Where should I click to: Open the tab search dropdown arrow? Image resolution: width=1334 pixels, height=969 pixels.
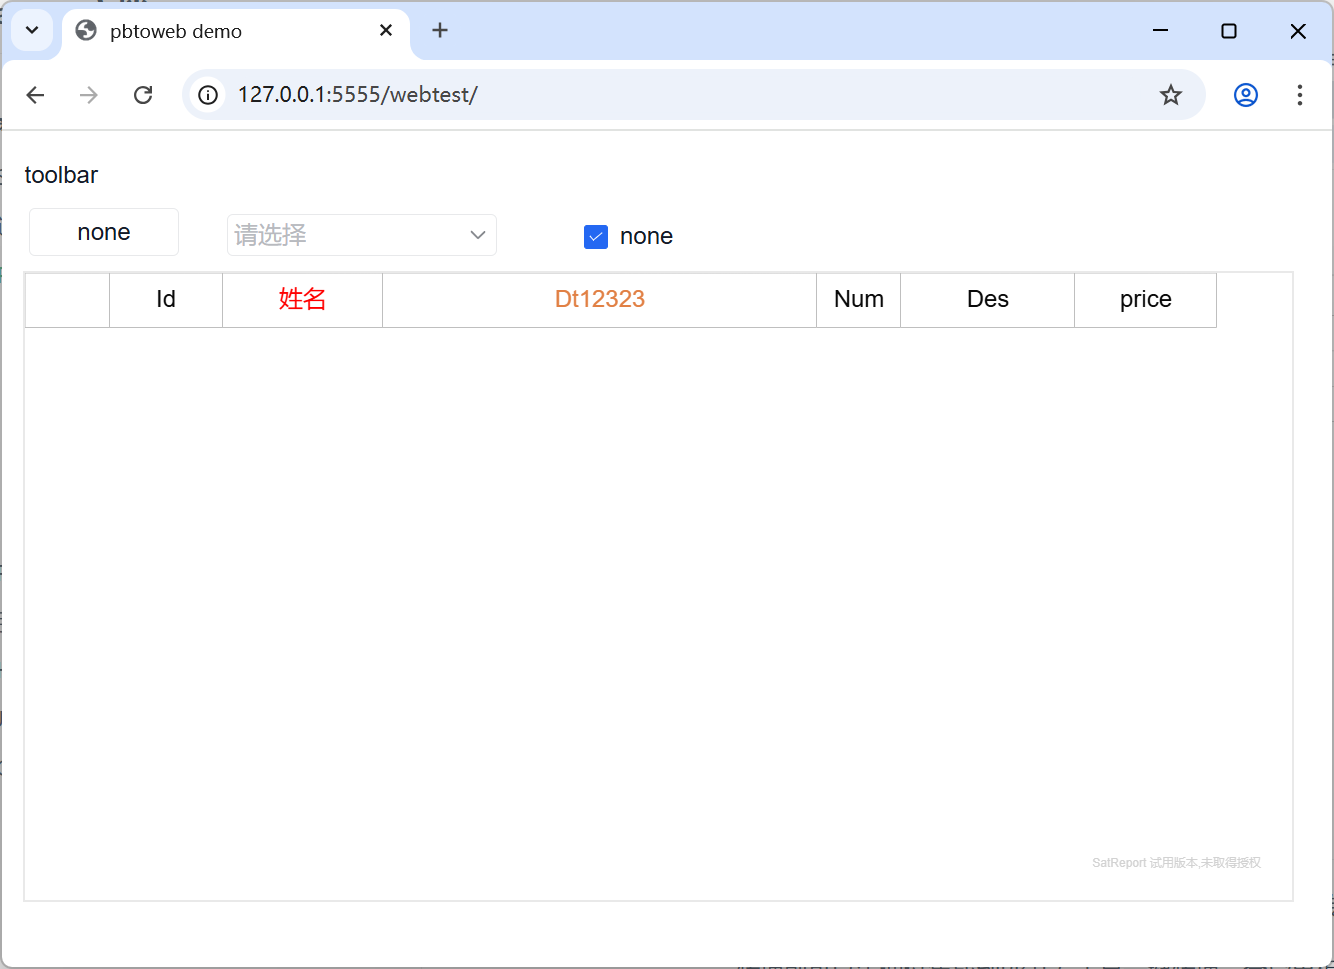click(32, 31)
